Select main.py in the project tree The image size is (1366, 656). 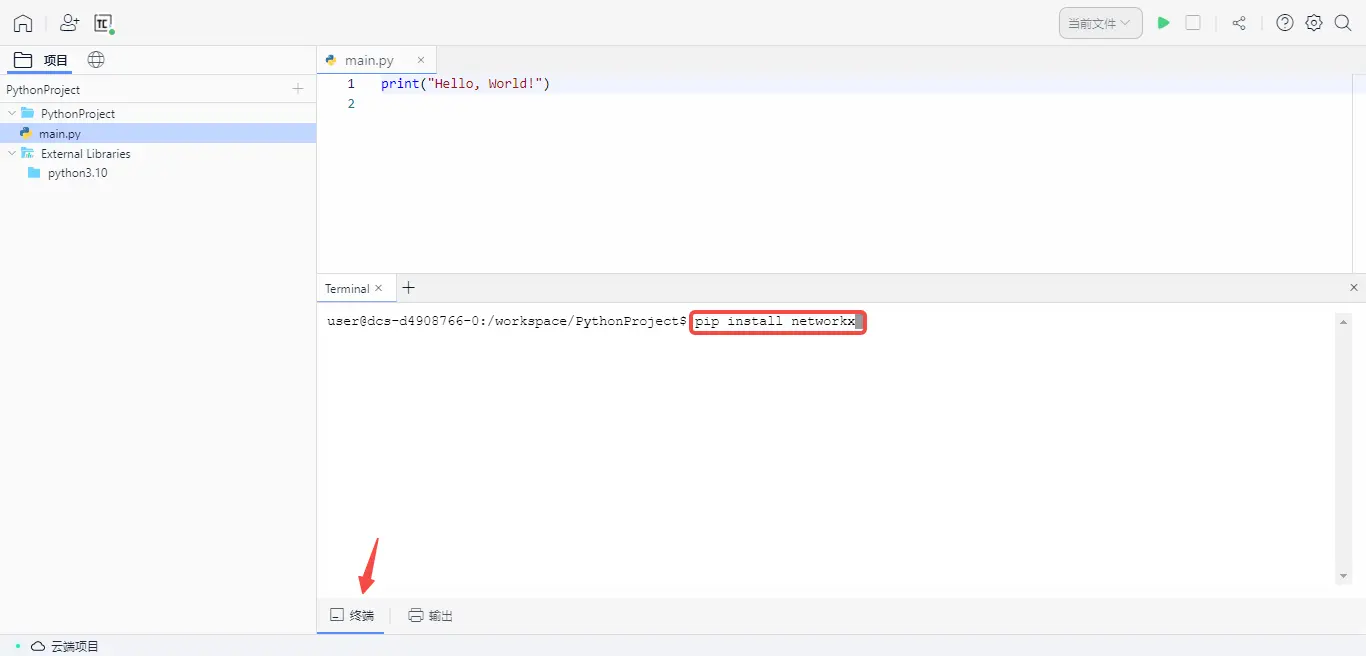click(x=158, y=133)
